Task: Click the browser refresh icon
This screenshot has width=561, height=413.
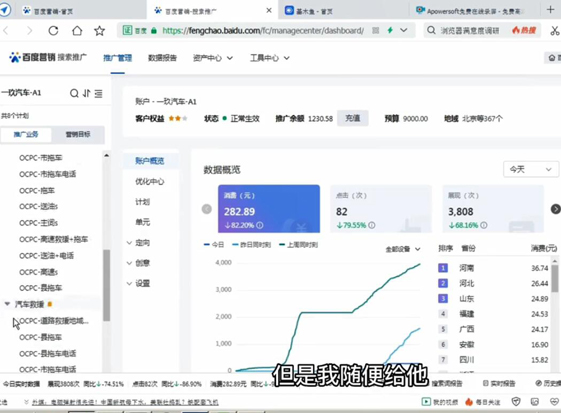Action: (x=53, y=31)
